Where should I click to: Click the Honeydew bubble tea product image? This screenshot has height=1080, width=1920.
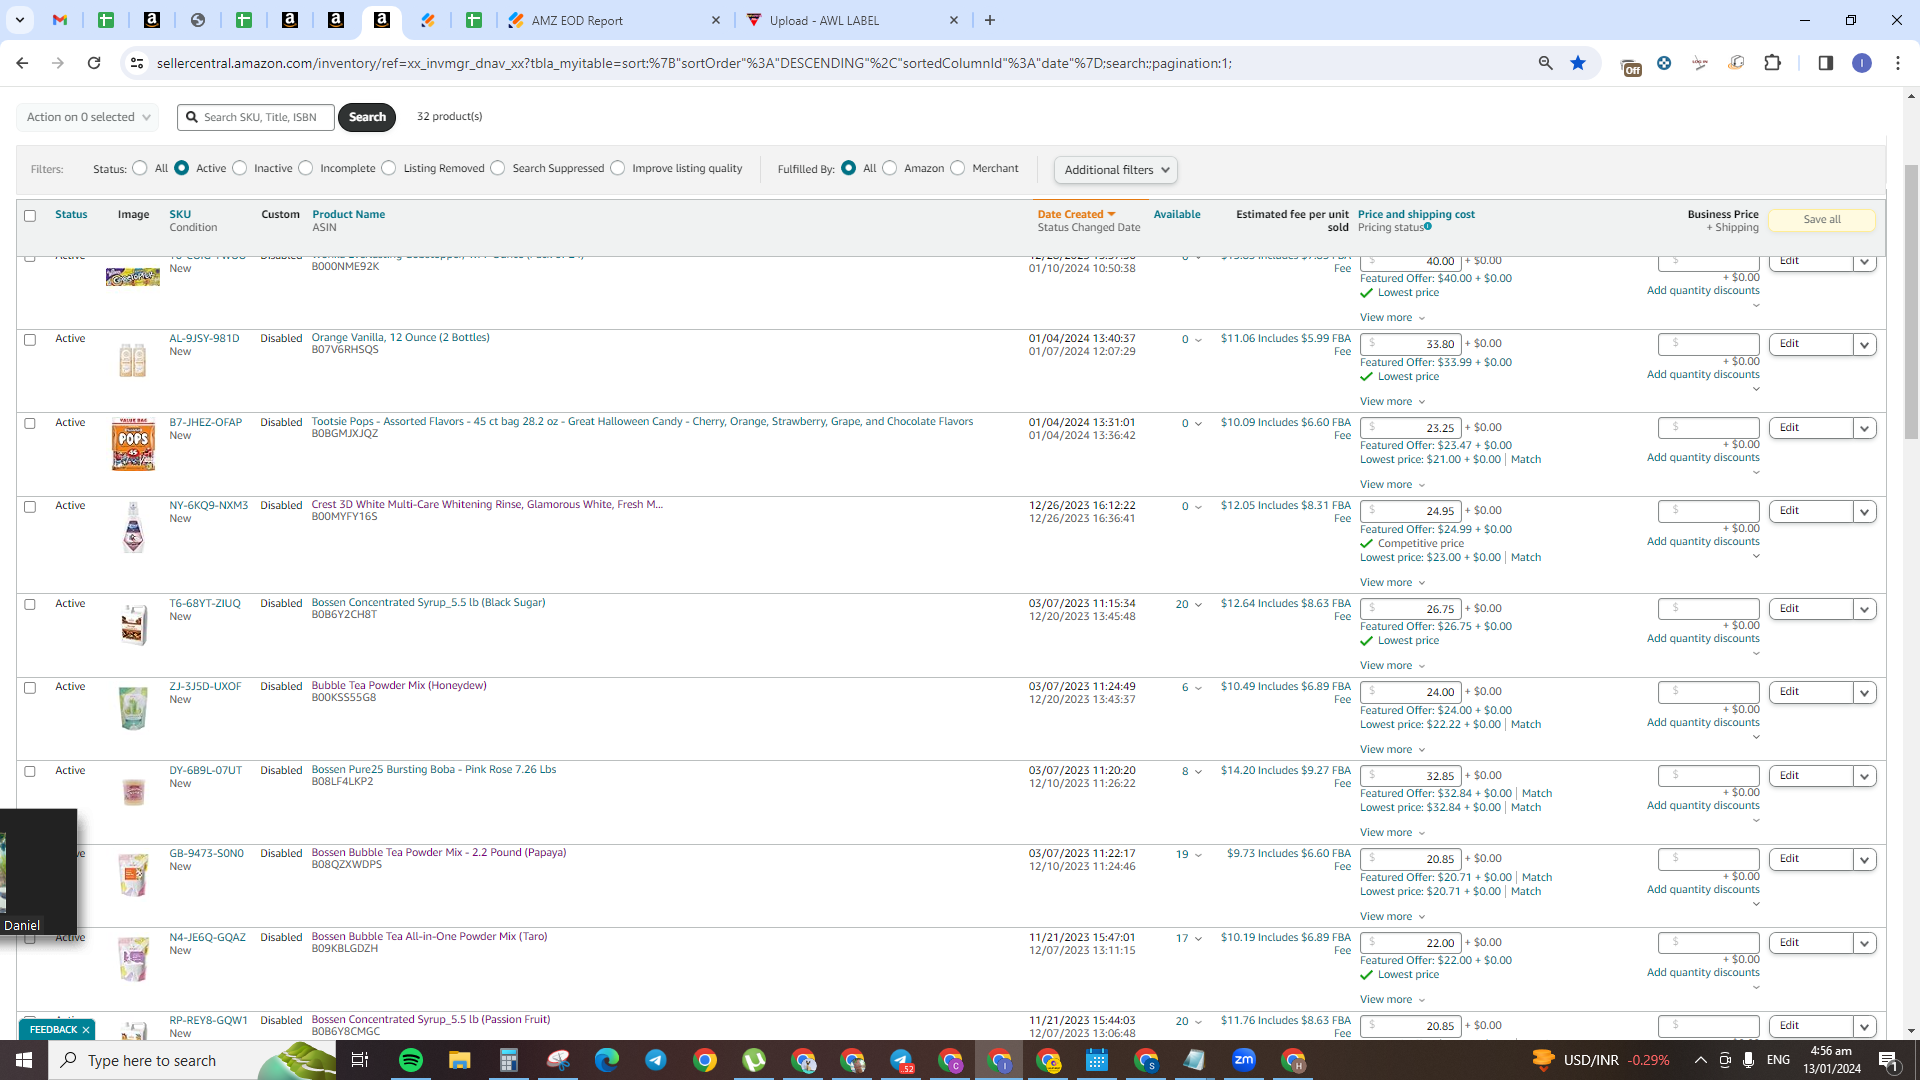click(133, 708)
